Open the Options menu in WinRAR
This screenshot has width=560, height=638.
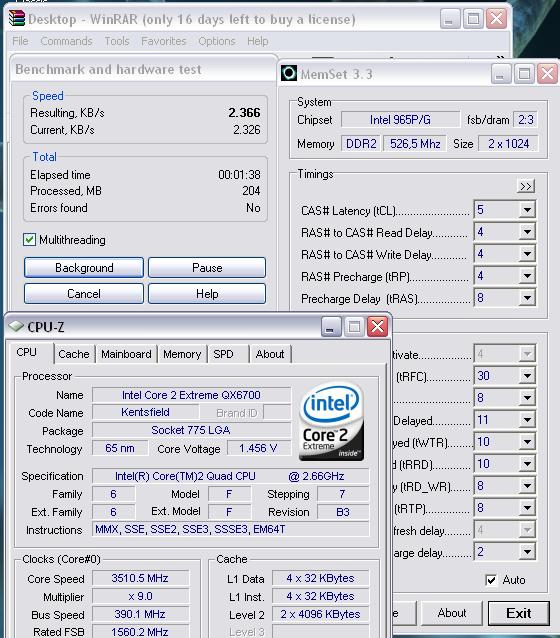(x=217, y=41)
